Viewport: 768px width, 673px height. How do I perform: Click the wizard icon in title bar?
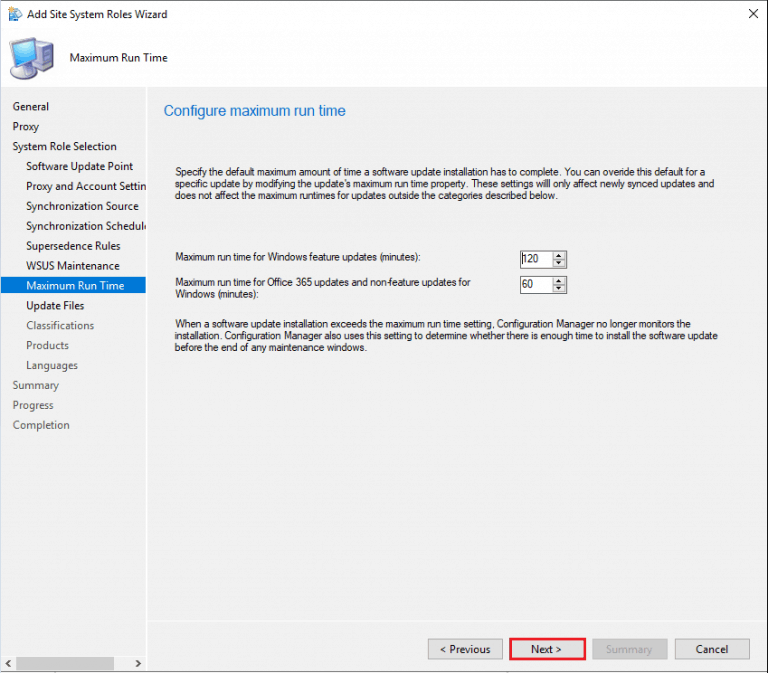click(14, 15)
